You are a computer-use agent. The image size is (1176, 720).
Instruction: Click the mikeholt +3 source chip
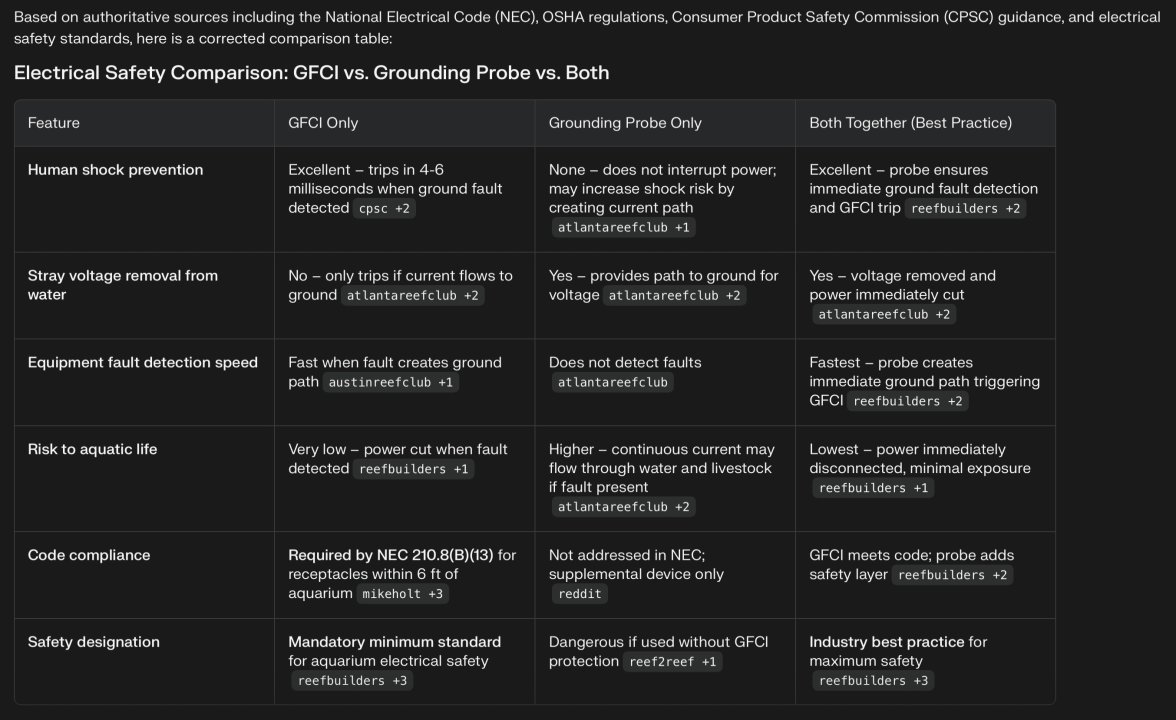pos(405,593)
